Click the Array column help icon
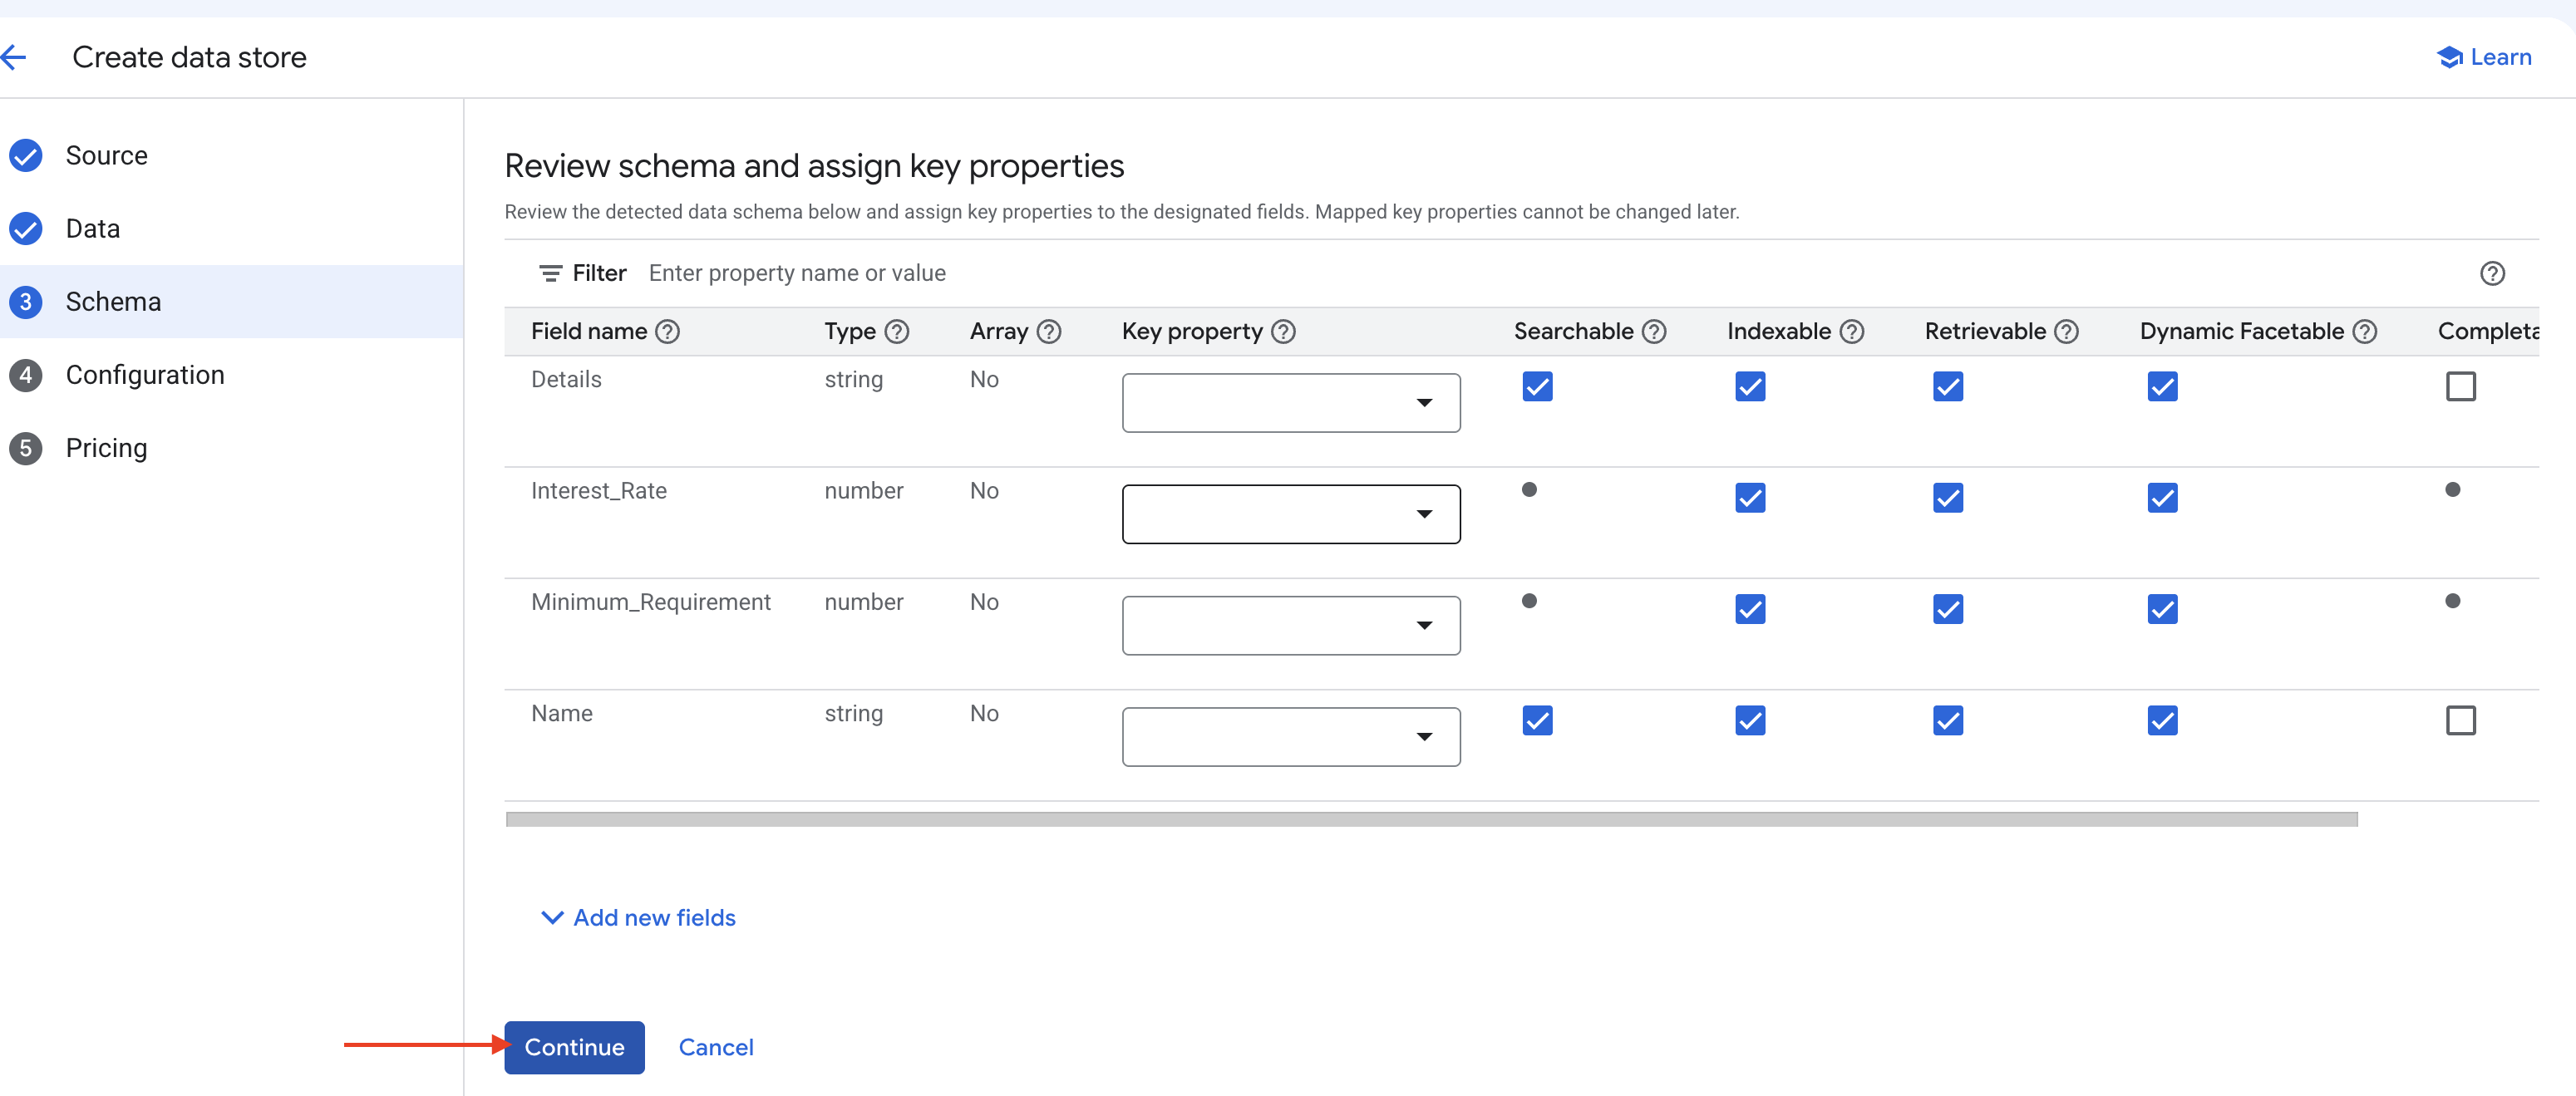2576x1096 pixels. click(x=1048, y=332)
